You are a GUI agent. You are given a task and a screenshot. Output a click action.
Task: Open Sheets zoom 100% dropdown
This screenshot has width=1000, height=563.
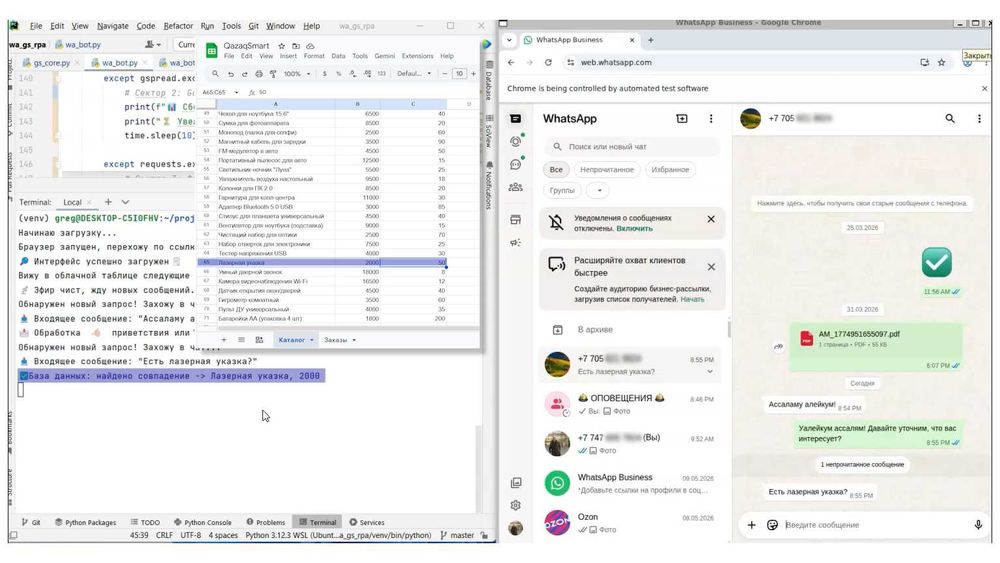pyautogui.click(x=297, y=74)
